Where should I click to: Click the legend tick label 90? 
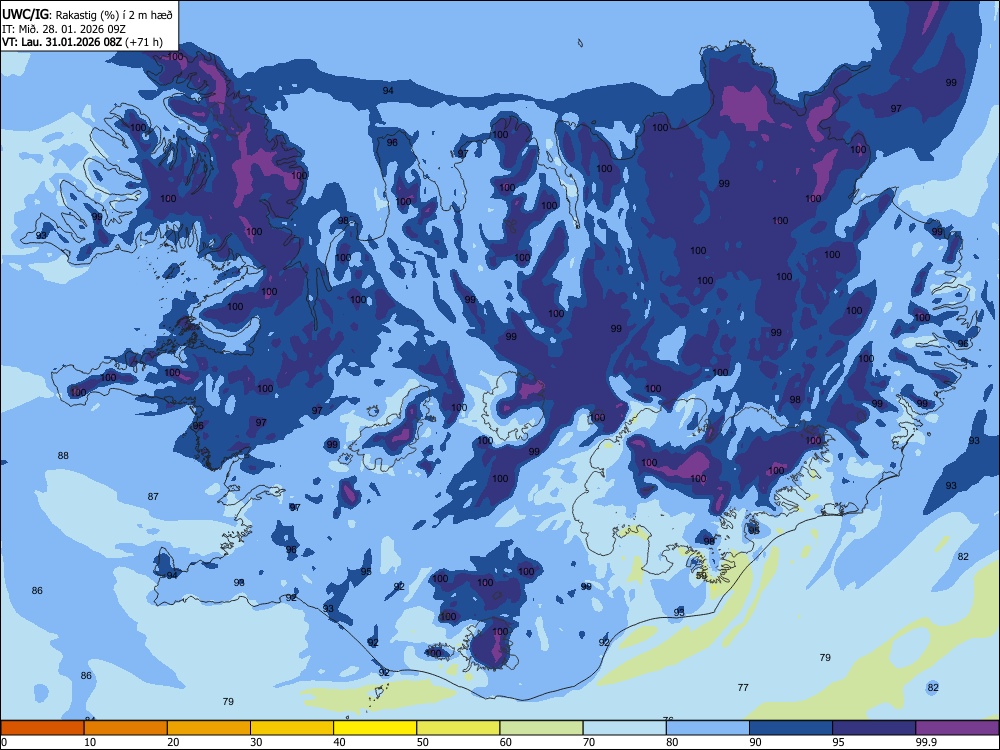tap(756, 742)
